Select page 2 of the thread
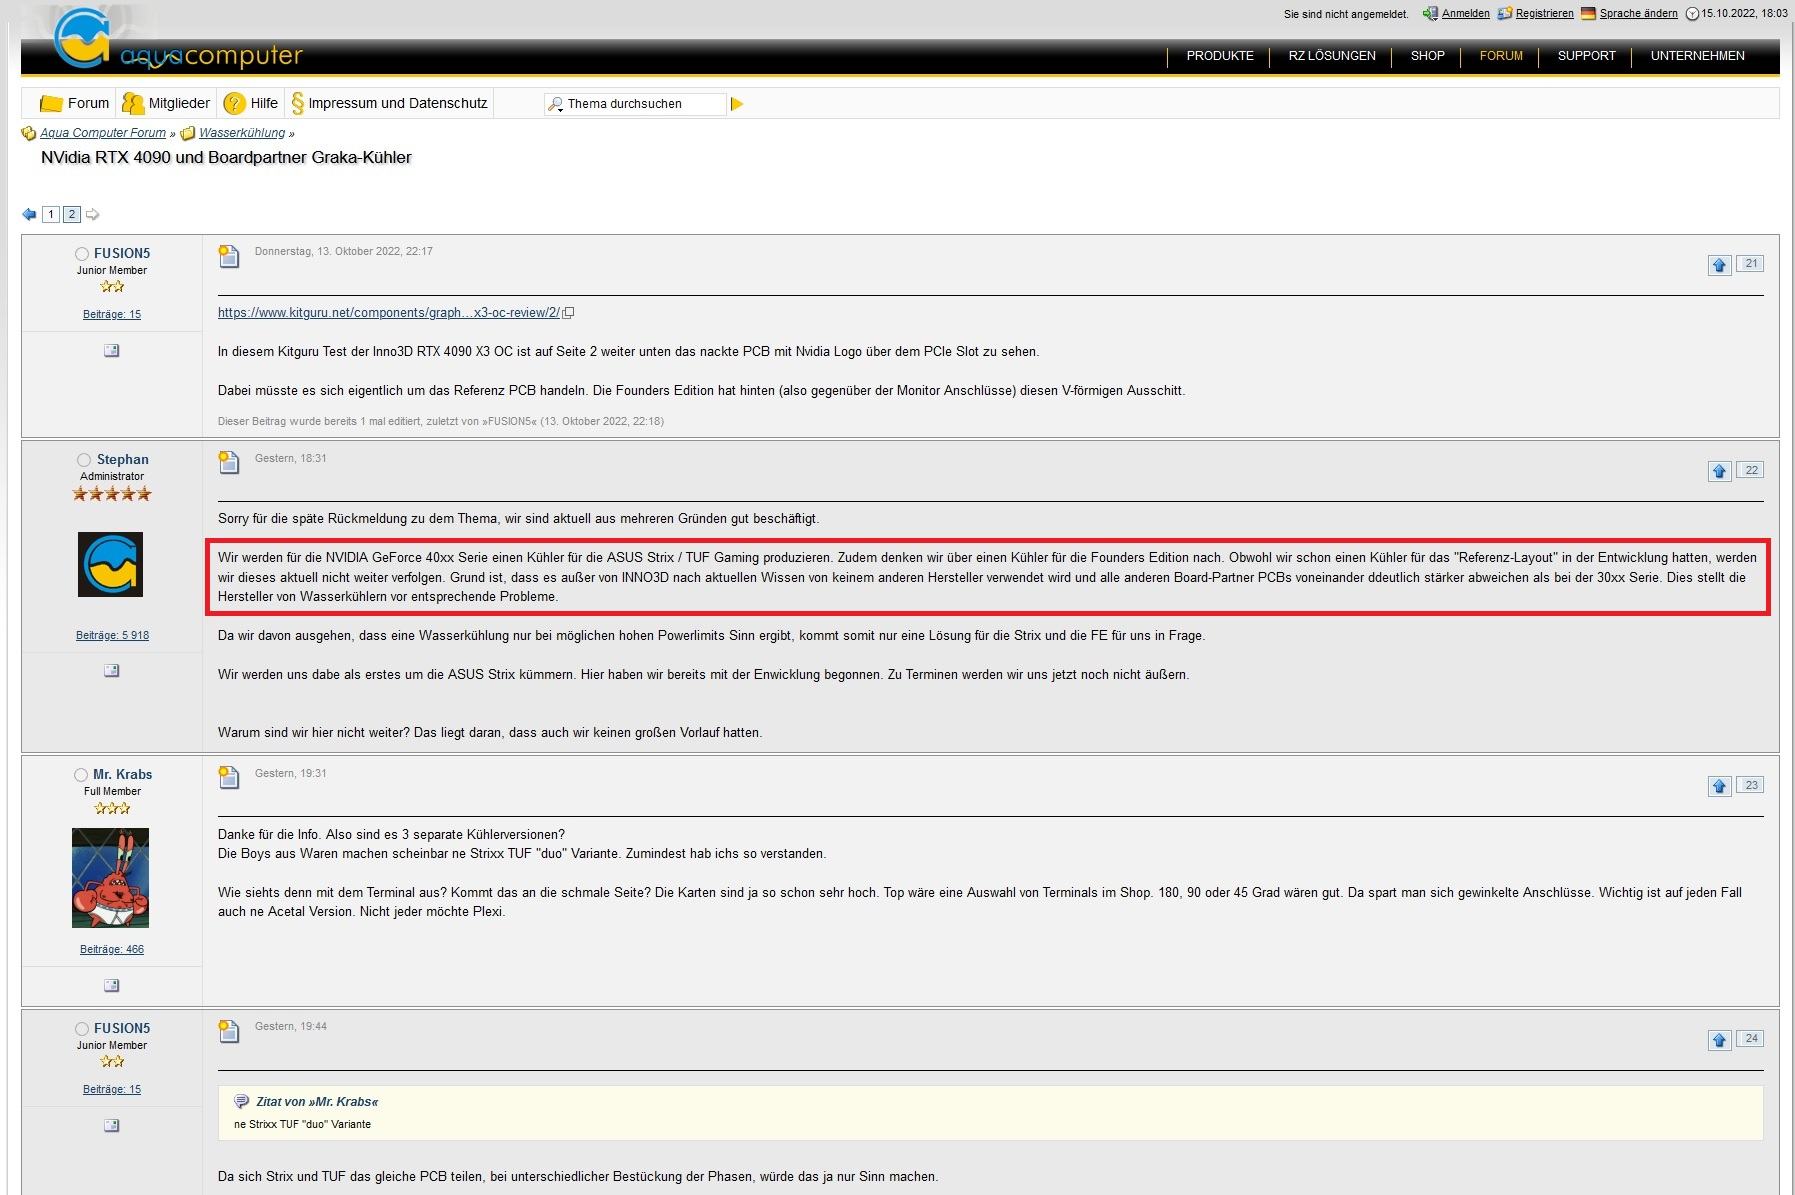The height and width of the screenshot is (1195, 1795). click(72, 214)
